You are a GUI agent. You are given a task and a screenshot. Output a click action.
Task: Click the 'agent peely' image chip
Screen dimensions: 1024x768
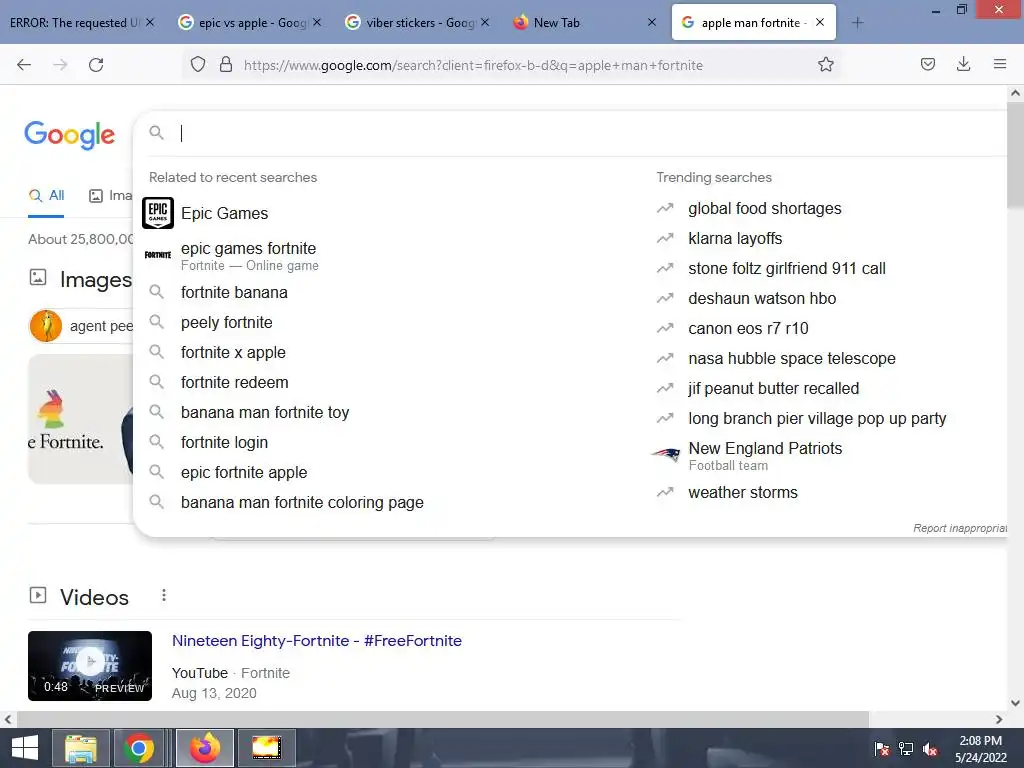(x=81, y=326)
